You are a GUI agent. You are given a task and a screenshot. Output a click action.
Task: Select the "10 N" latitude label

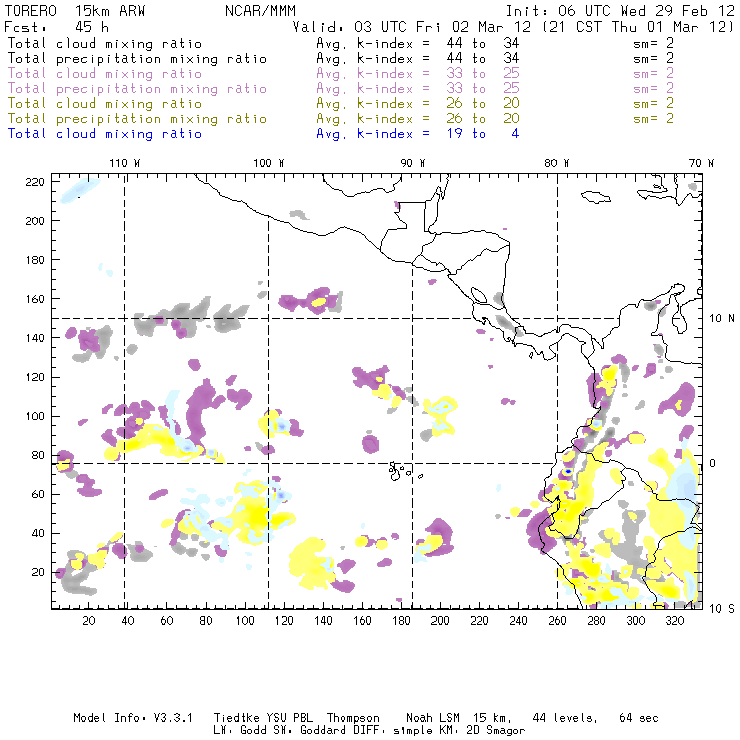pyautogui.click(x=722, y=319)
